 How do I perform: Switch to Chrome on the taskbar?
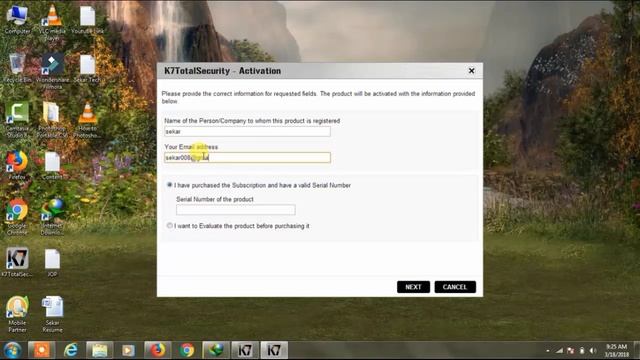187,350
